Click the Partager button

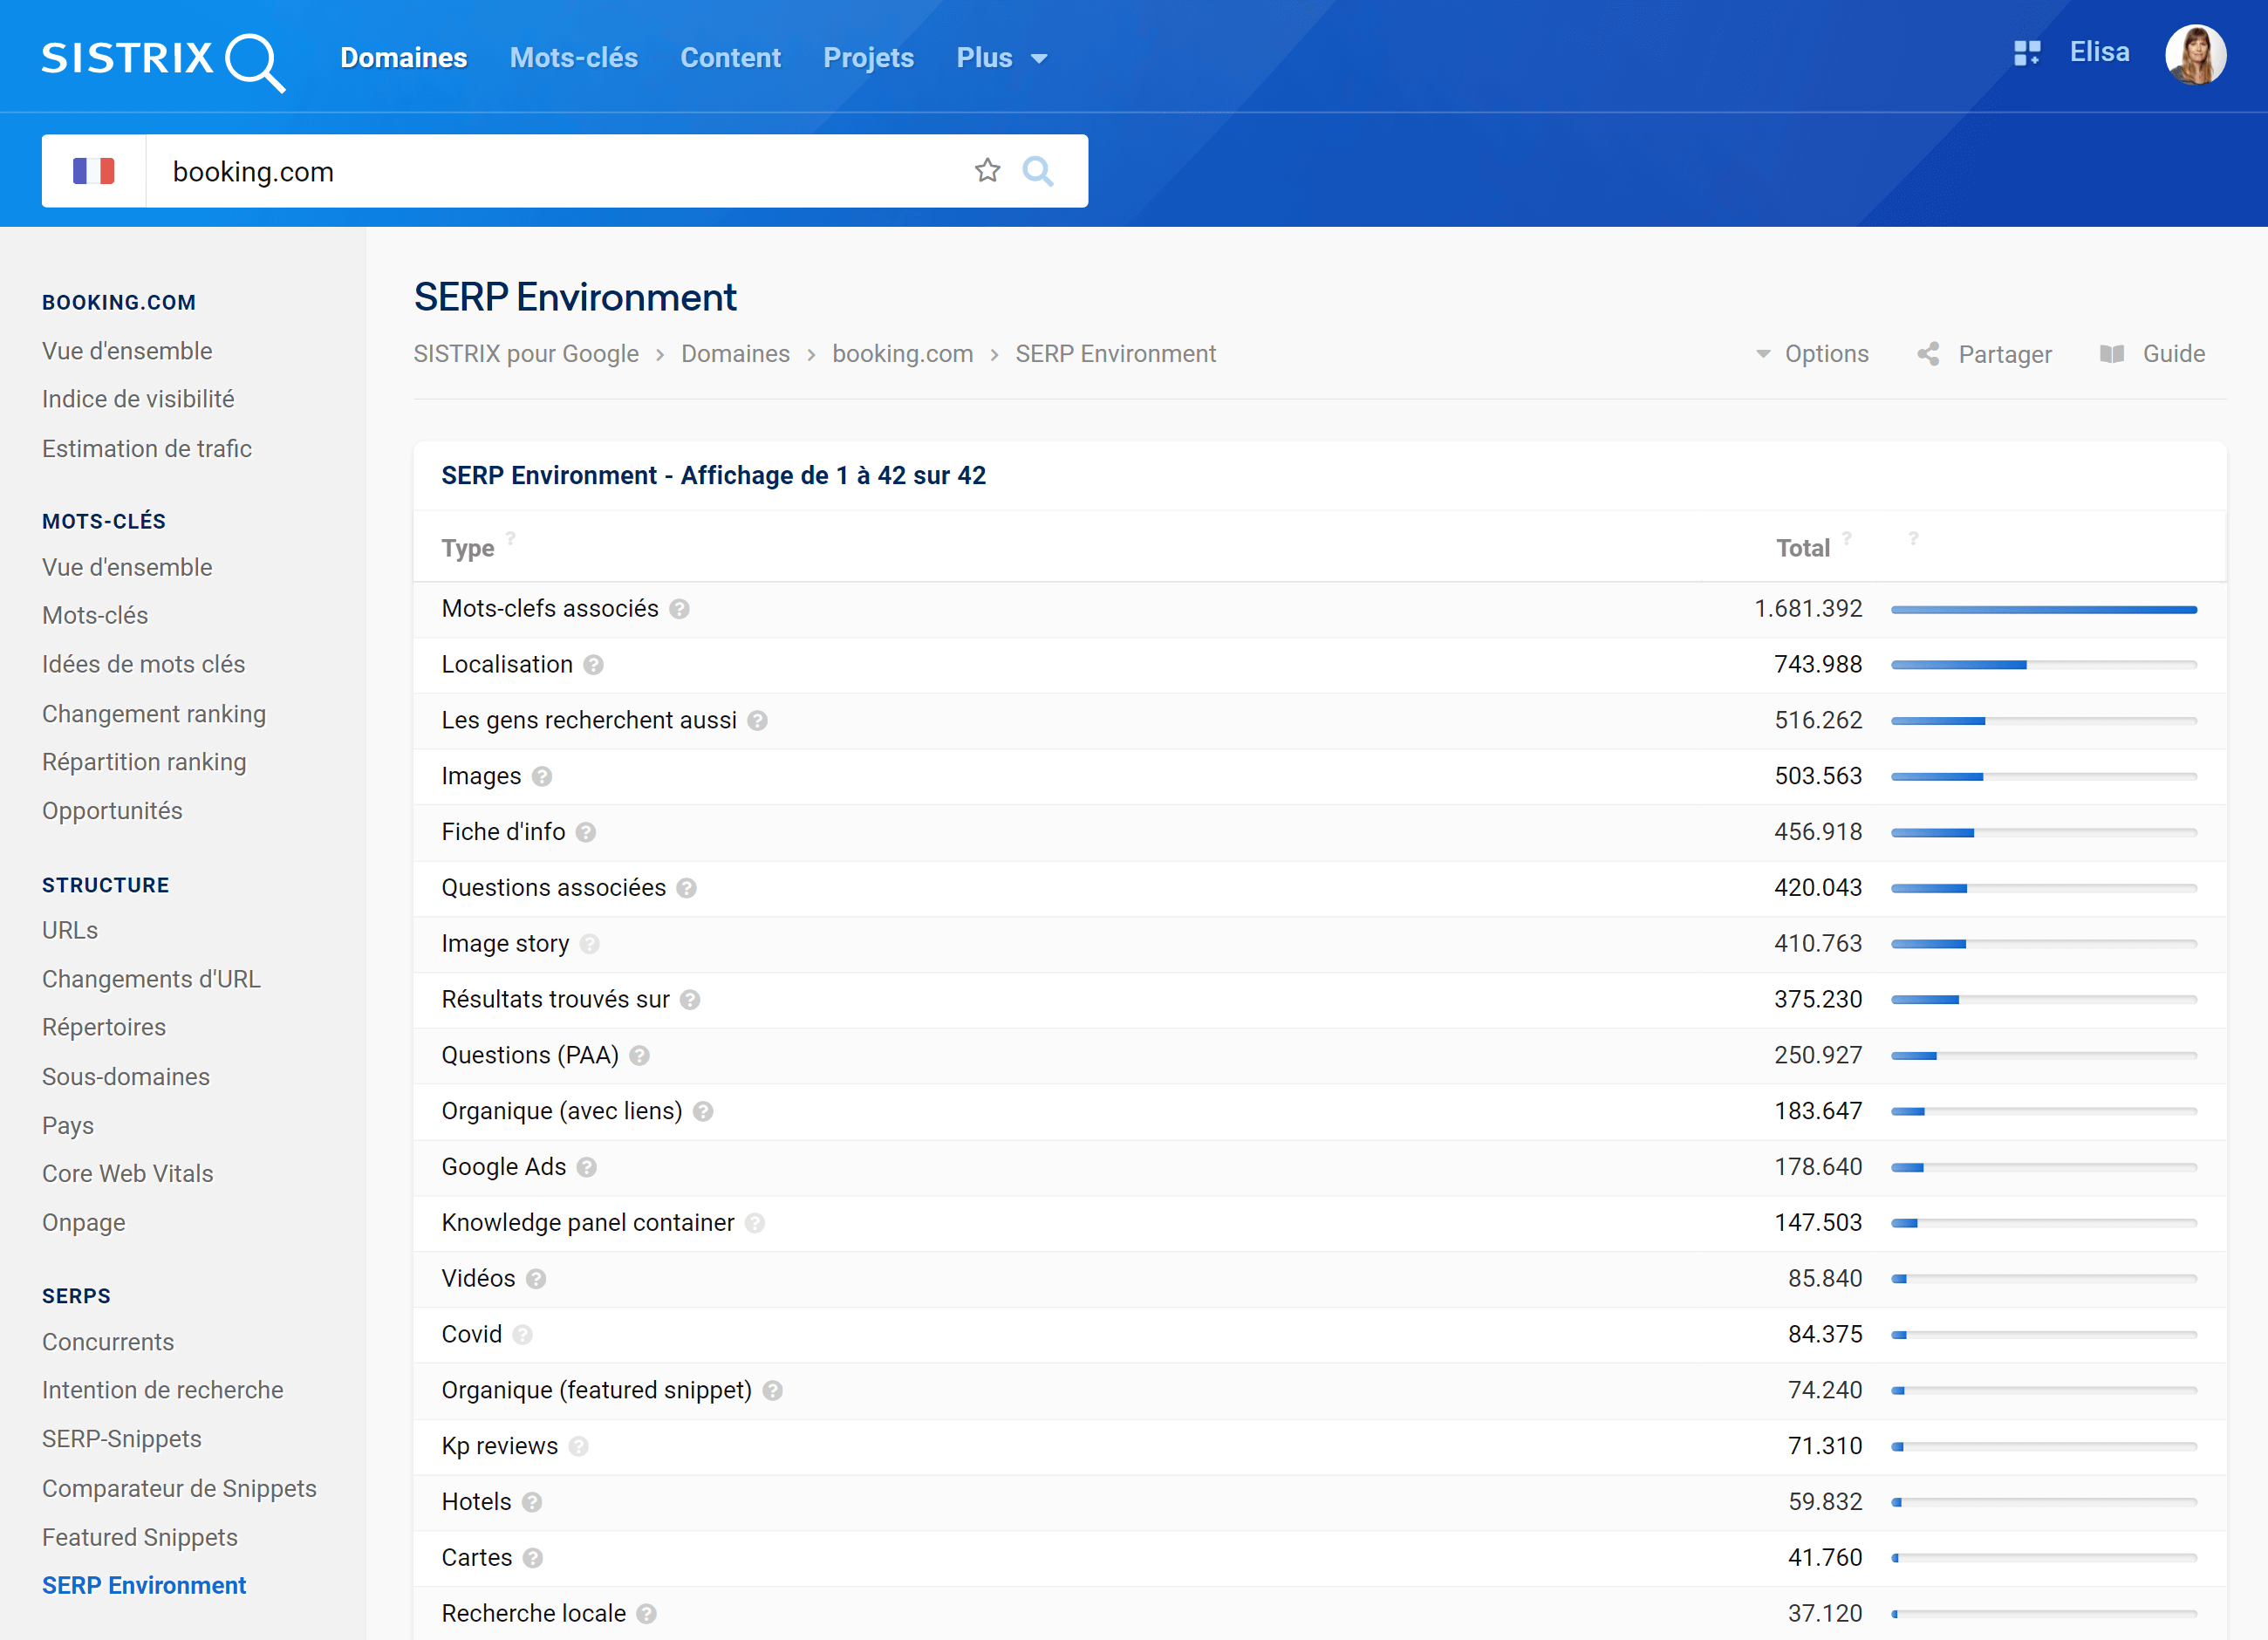[x=1984, y=354]
